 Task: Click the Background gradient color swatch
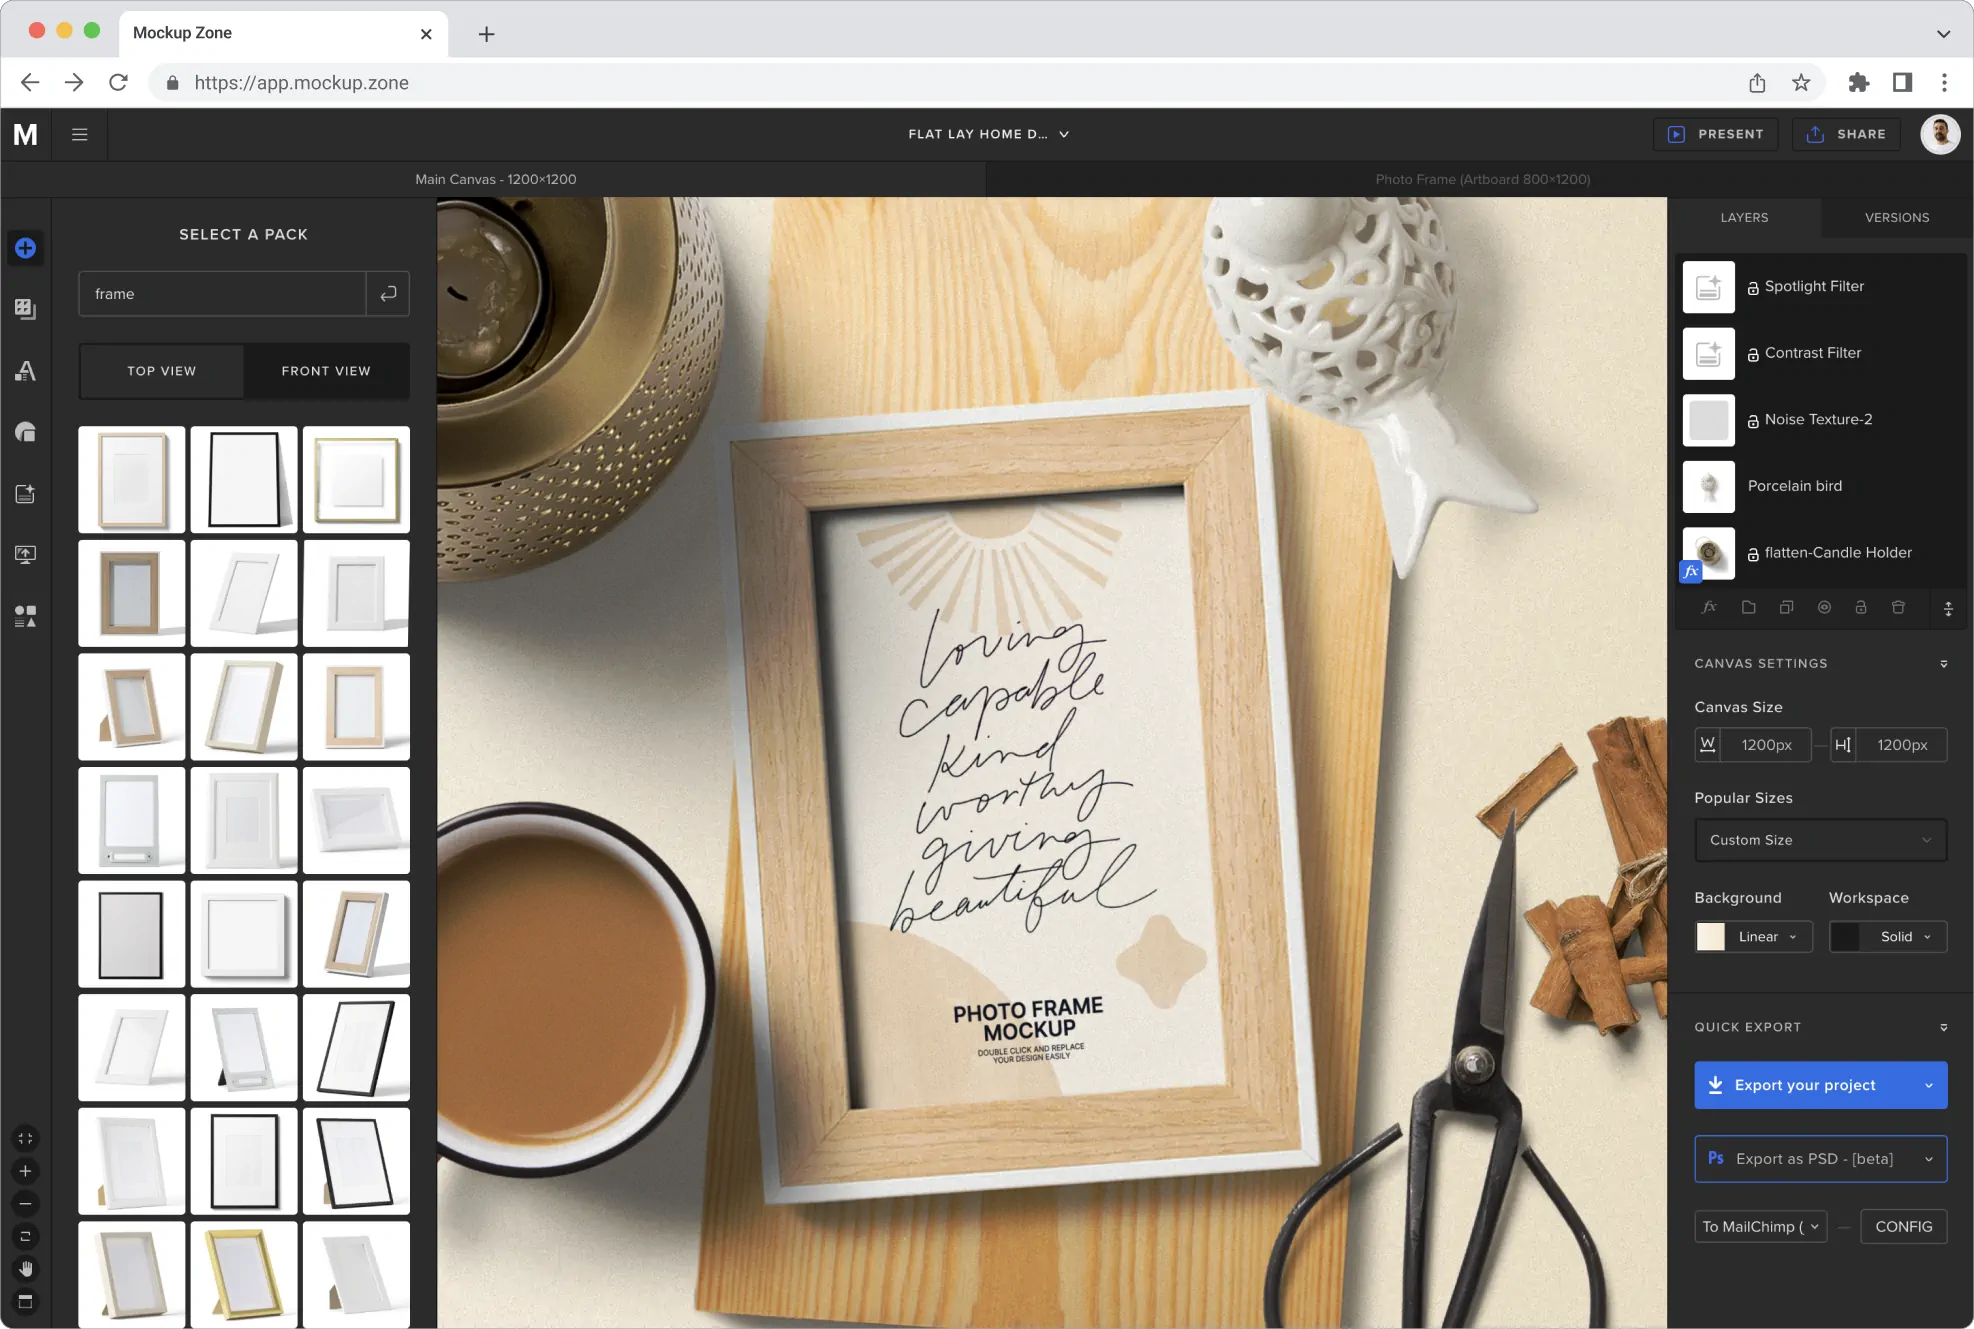[1711, 937]
